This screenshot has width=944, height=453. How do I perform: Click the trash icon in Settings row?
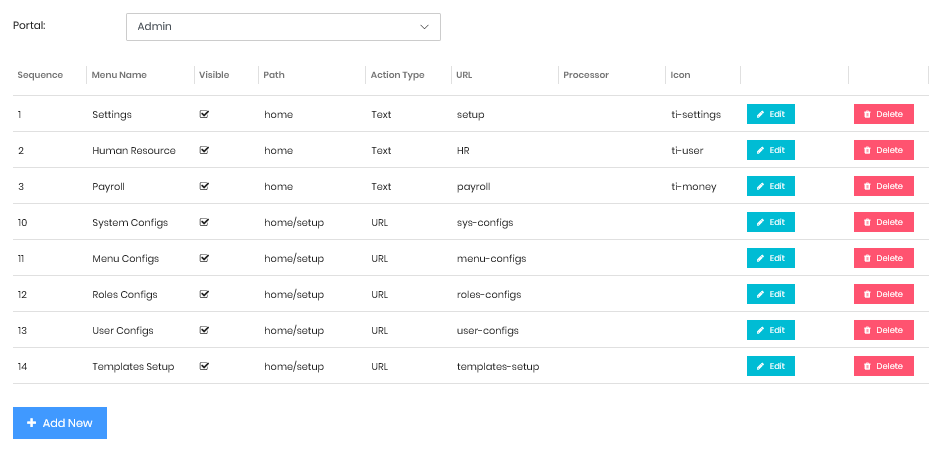pos(867,114)
